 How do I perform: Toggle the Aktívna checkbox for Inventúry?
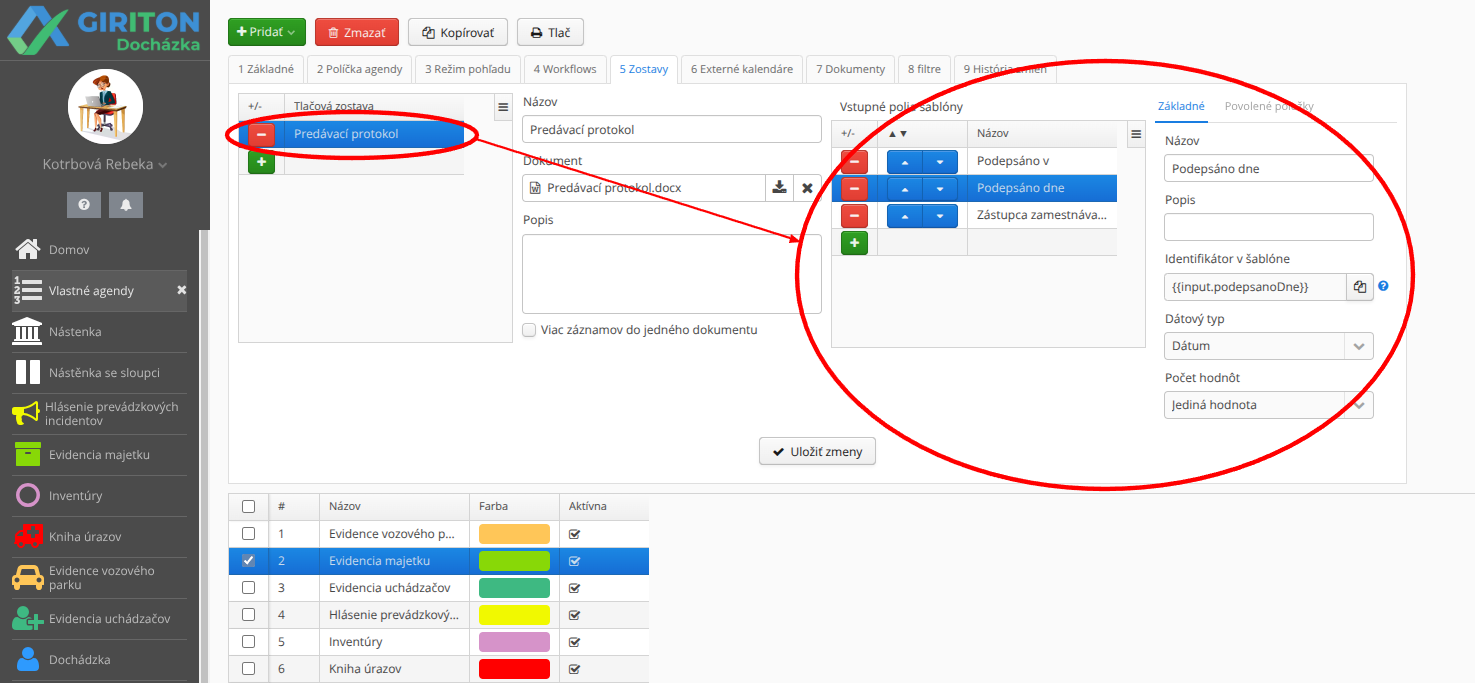point(574,642)
